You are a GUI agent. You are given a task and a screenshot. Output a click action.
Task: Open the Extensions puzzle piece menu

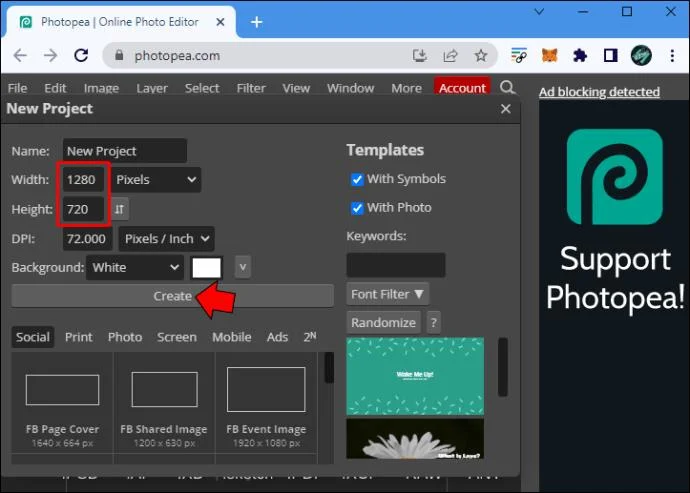580,55
